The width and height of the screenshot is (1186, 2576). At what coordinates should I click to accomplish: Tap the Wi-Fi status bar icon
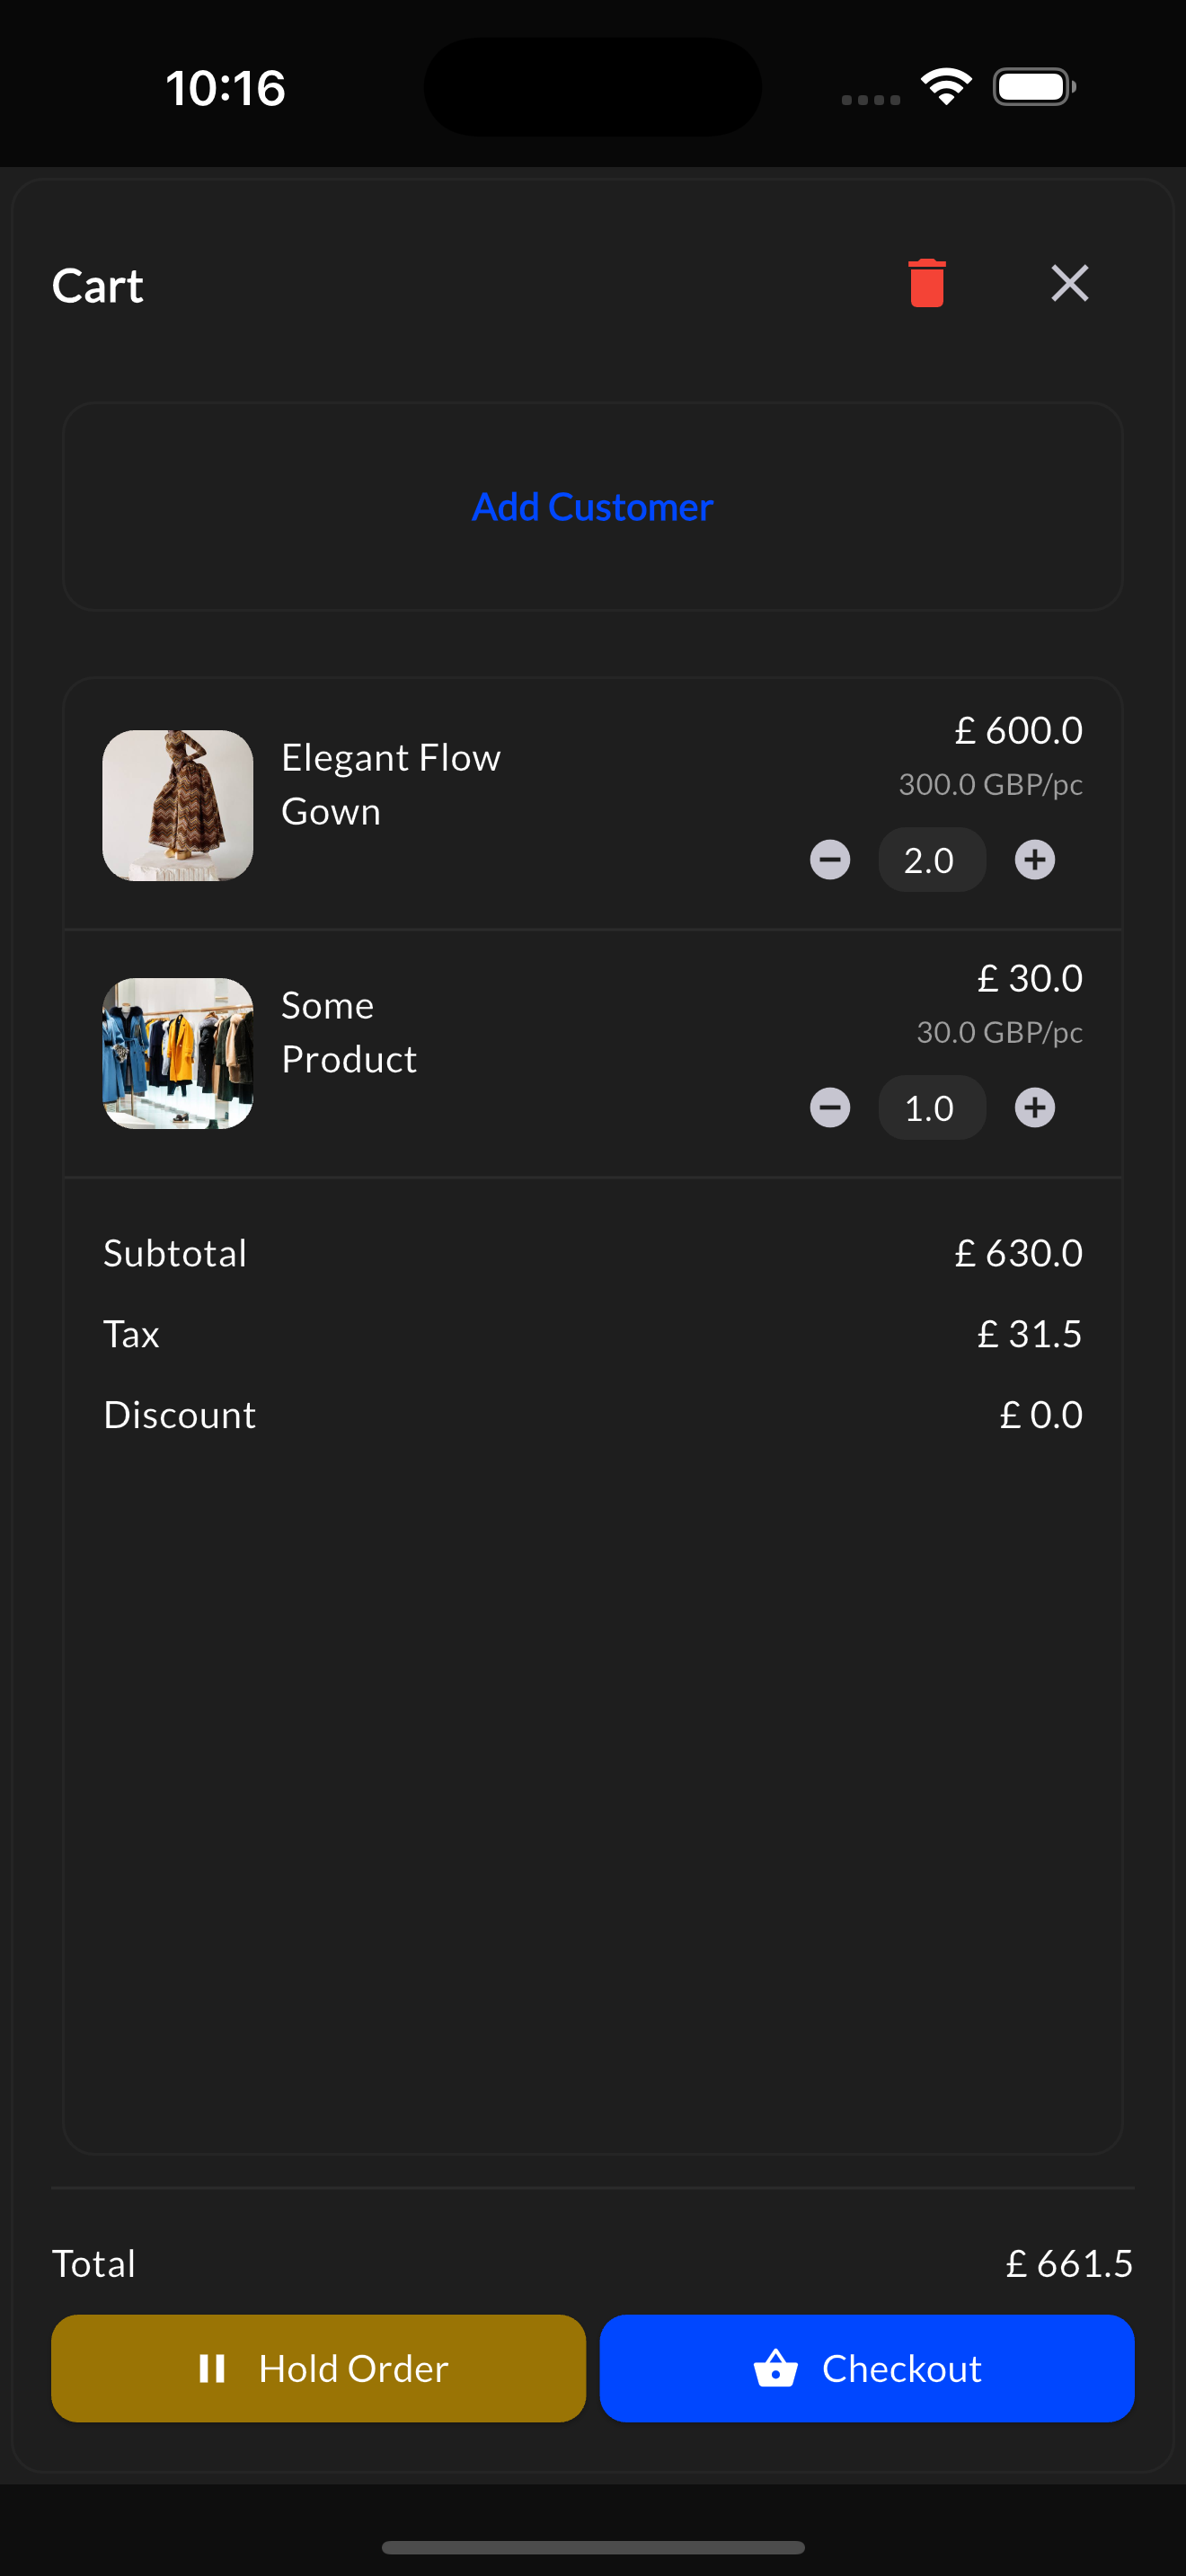click(x=946, y=87)
